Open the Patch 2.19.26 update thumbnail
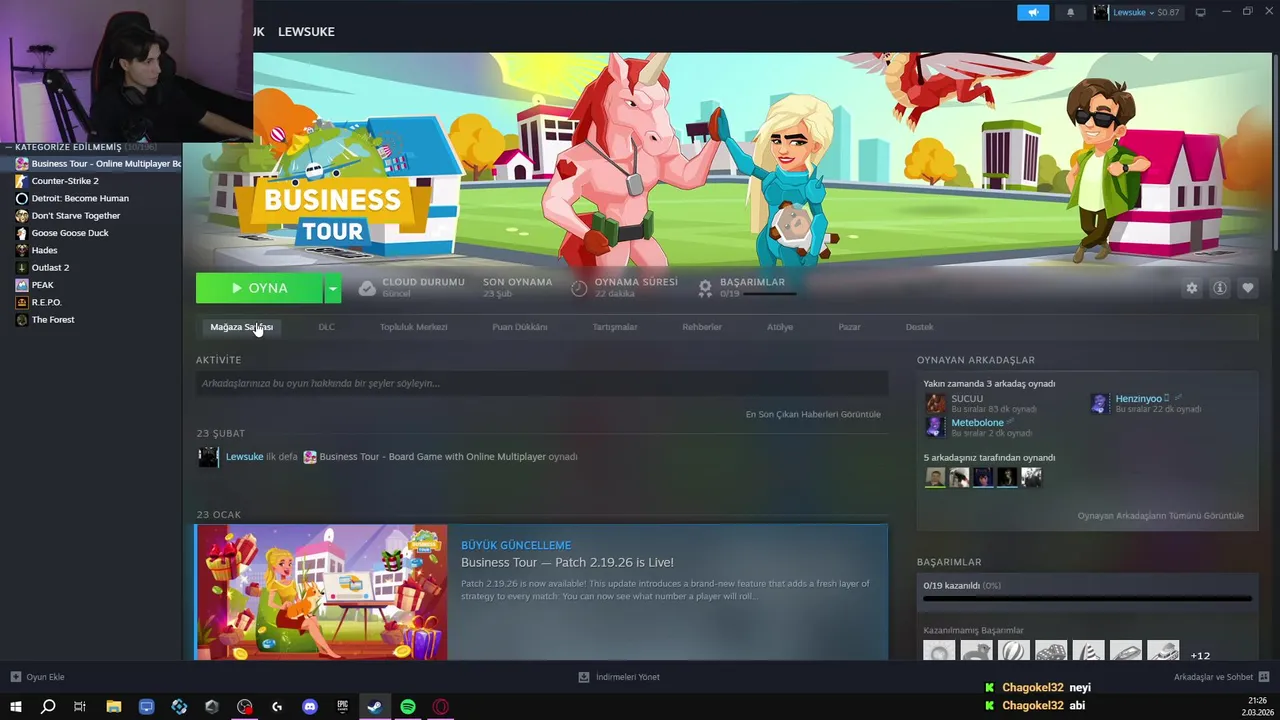The width and height of the screenshot is (1280, 720). coord(321,592)
